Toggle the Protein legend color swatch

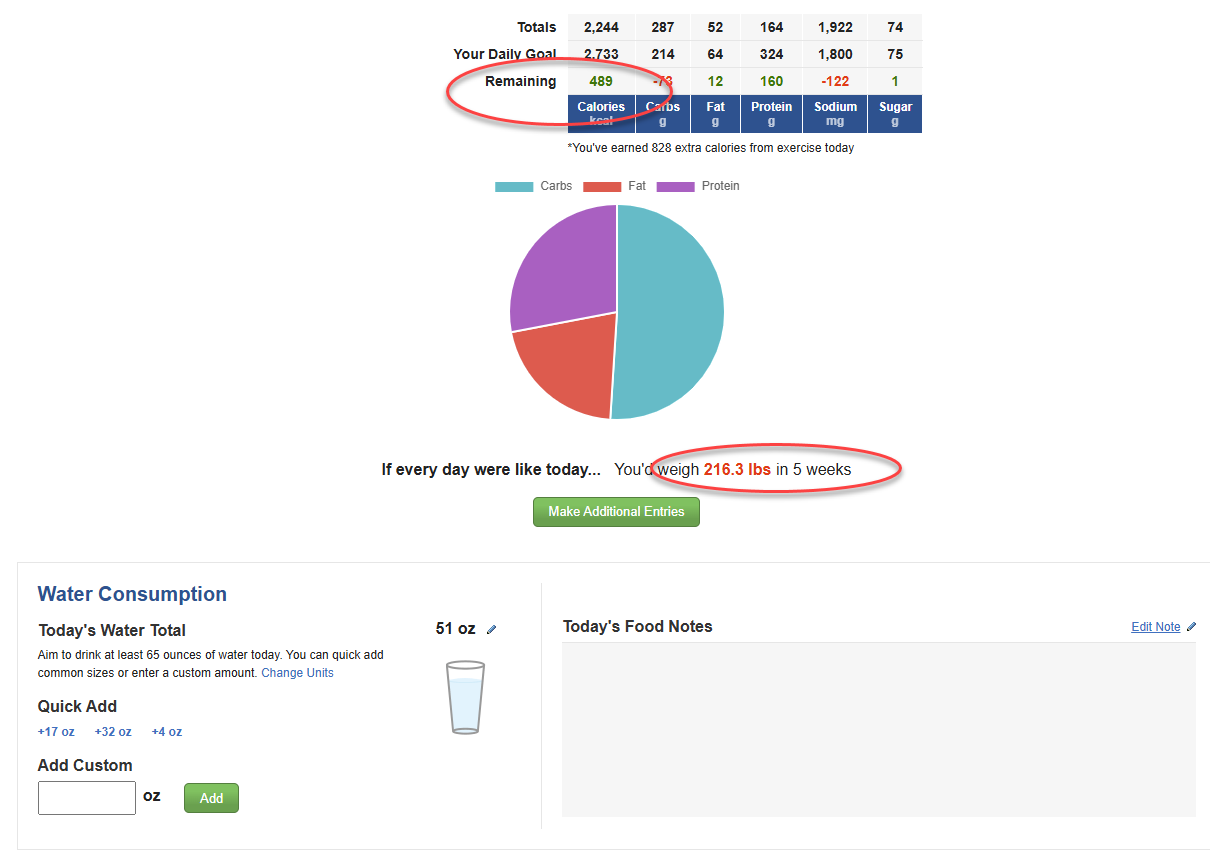click(675, 187)
